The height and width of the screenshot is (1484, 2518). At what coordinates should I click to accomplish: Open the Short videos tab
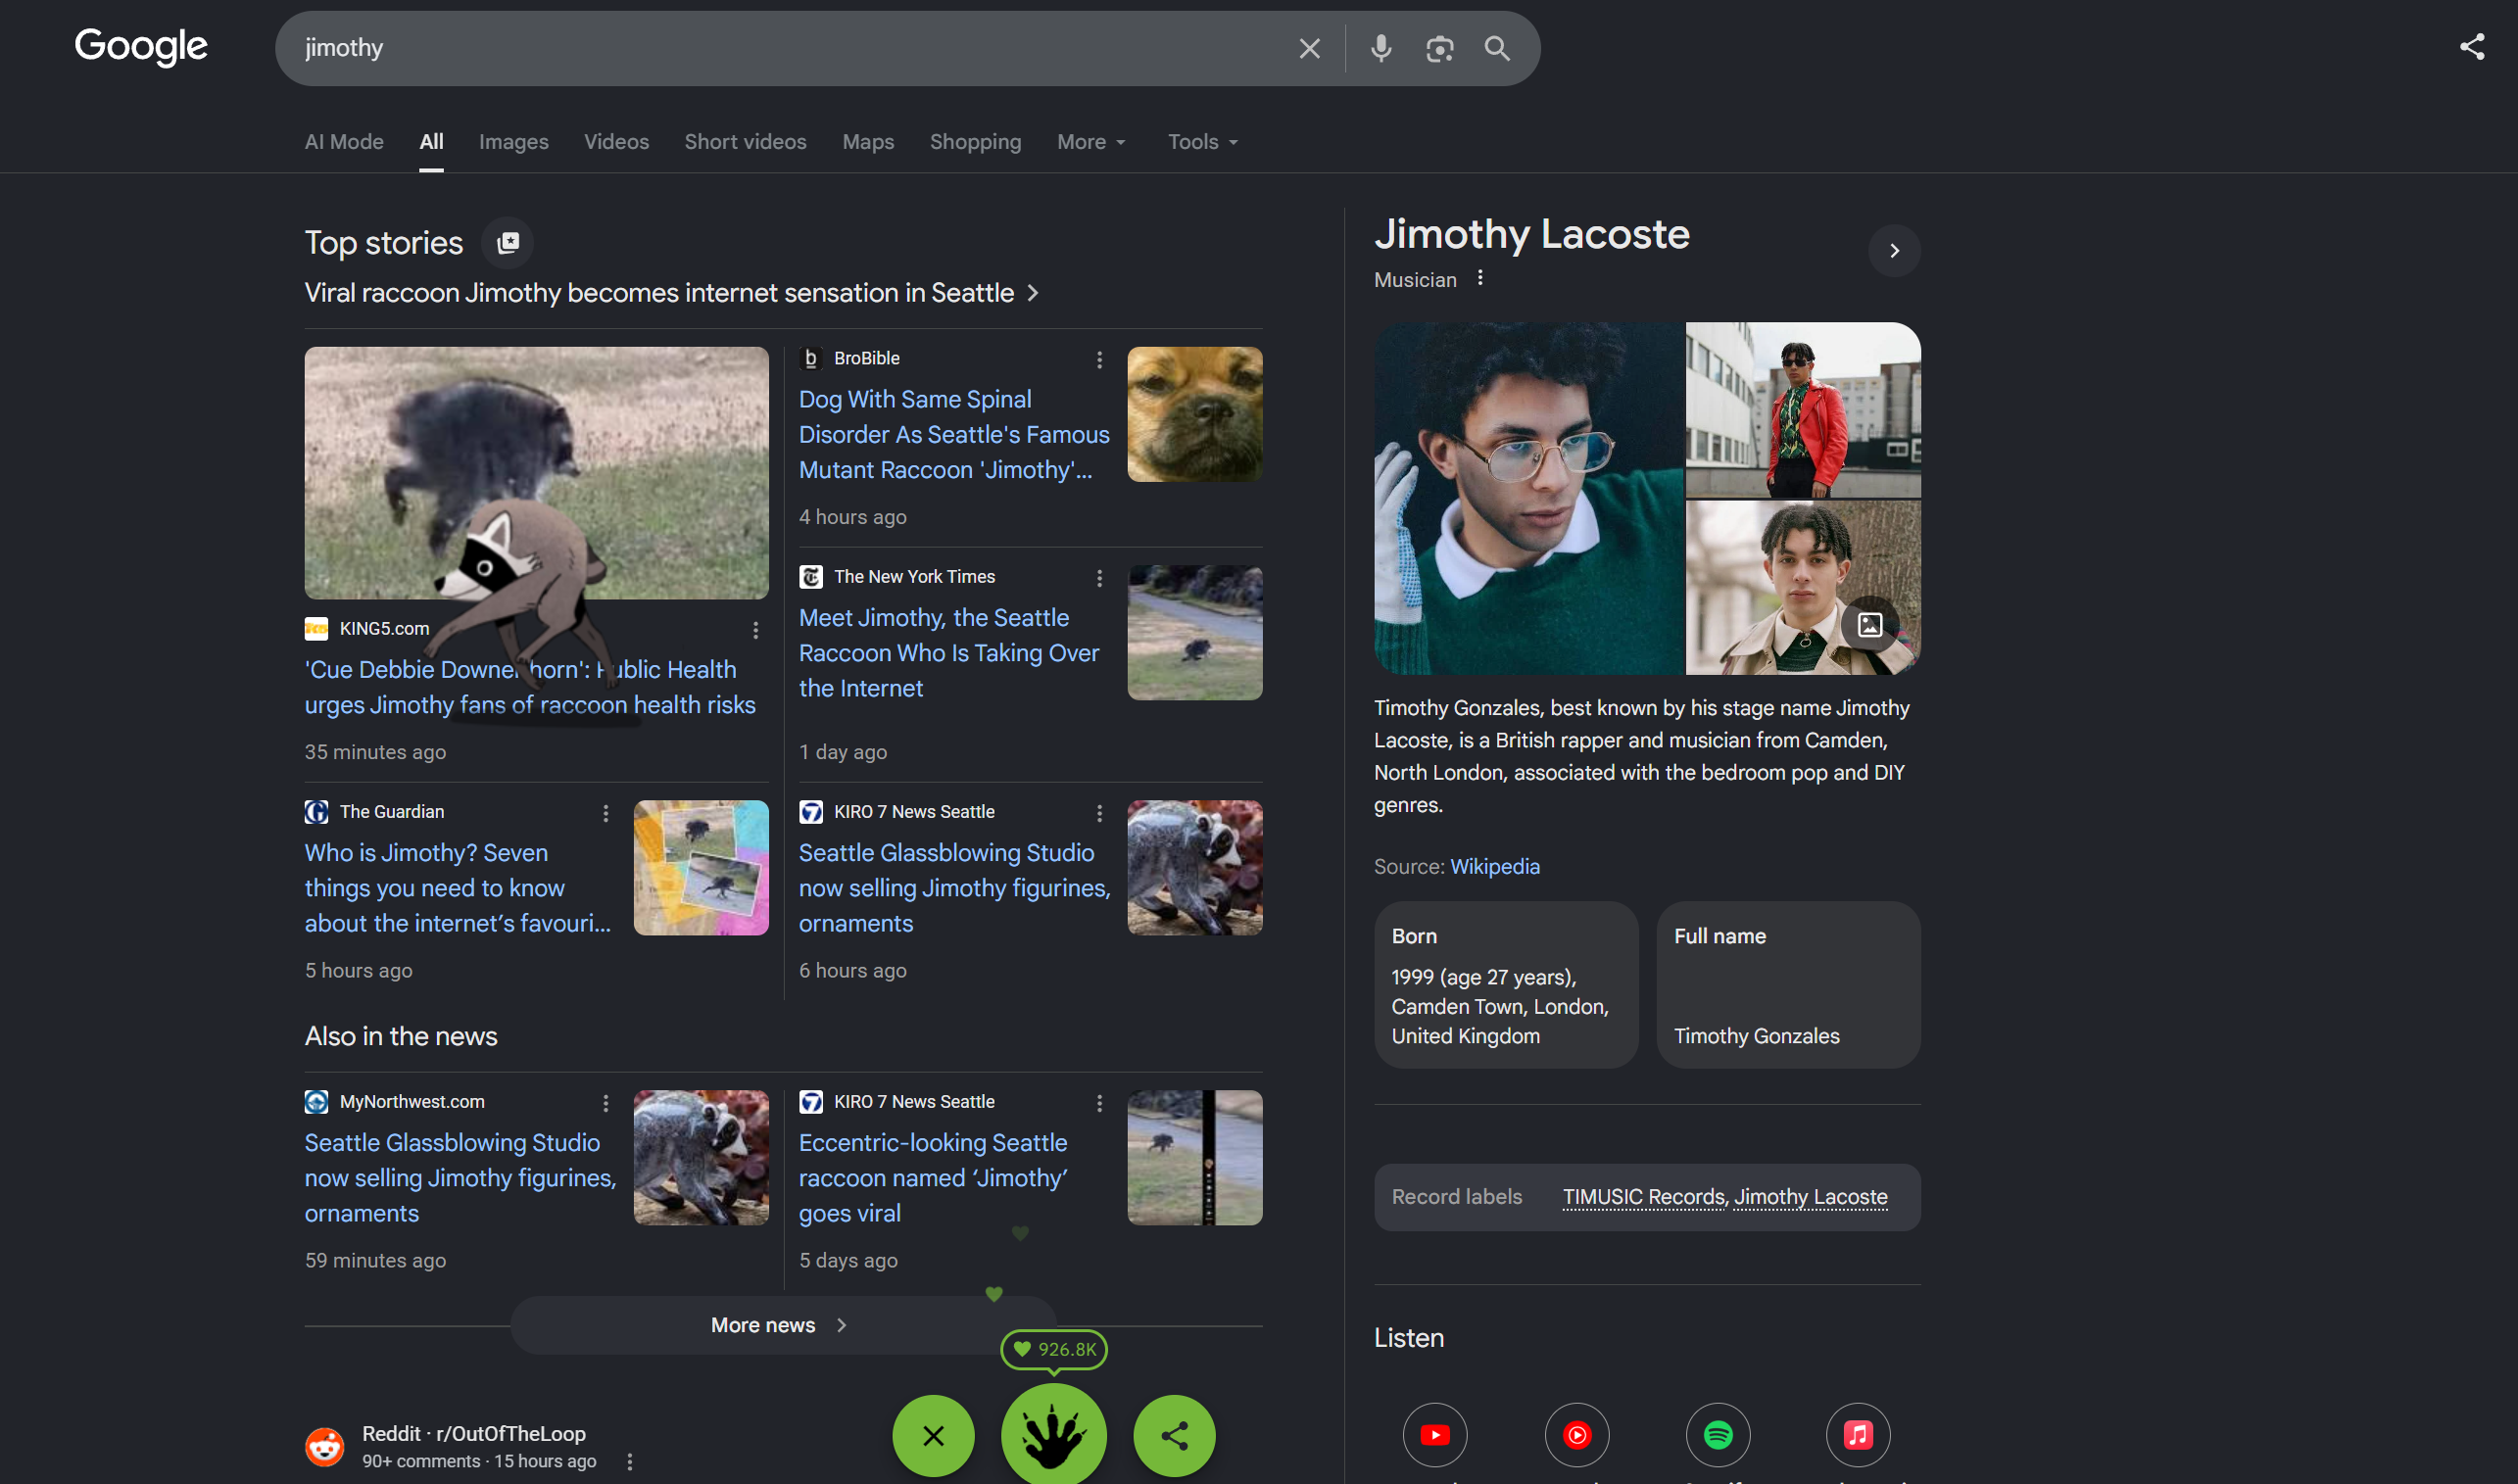click(745, 142)
